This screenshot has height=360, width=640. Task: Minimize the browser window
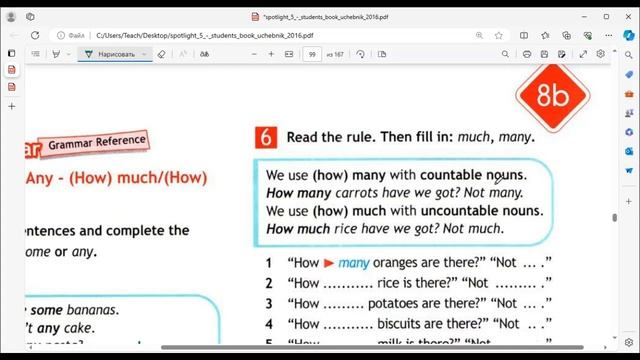(x=584, y=17)
